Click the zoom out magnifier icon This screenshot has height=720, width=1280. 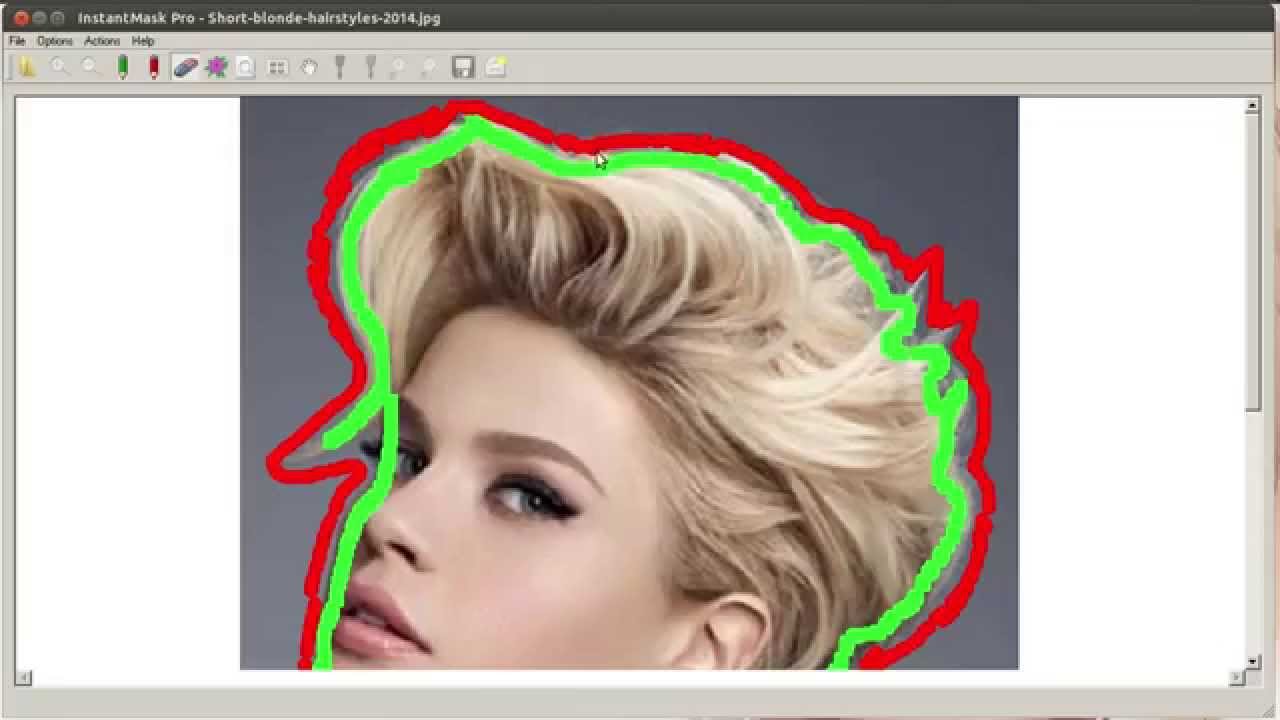point(91,67)
